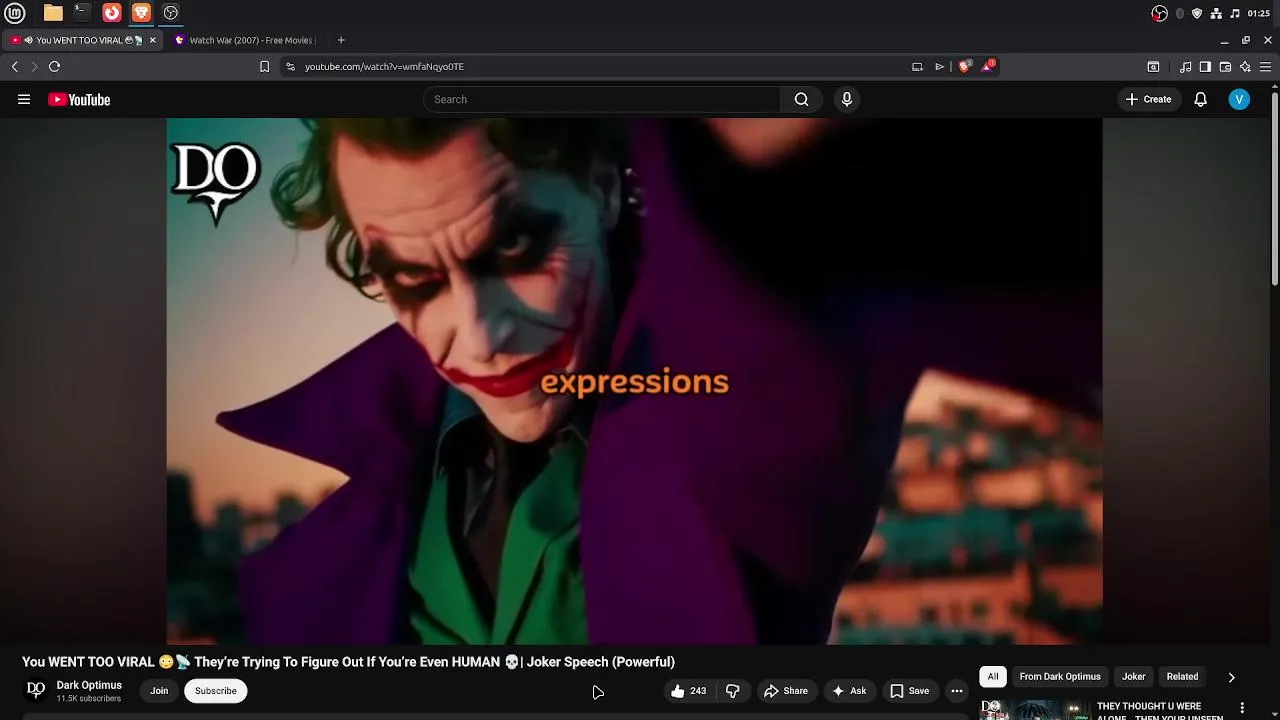Screen dimensions: 1280x720
Task: Open OBS Studio in taskbar
Action: point(170,13)
